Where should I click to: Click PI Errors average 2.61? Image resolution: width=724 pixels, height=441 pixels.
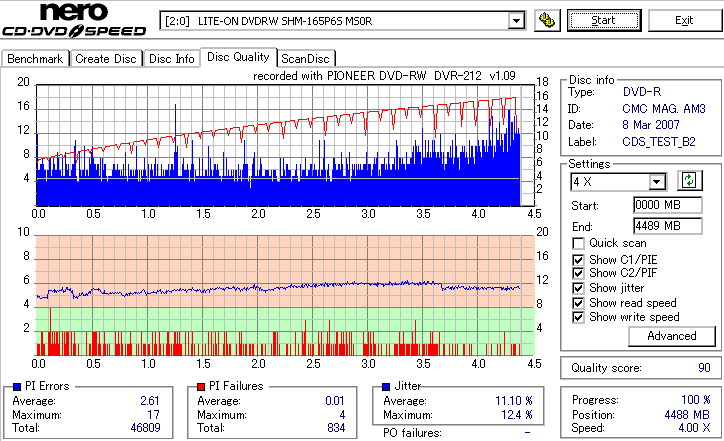point(150,400)
